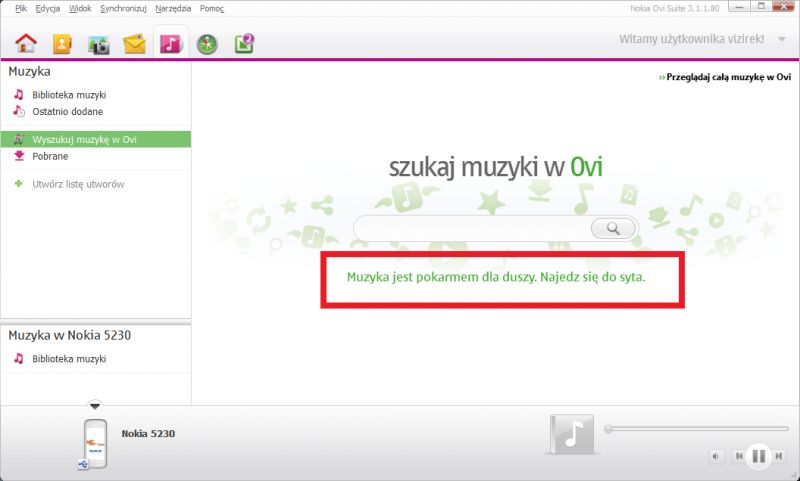Click the USB connection icon on phone
This screenshot has width=800, height=481.
pos(83,464)
